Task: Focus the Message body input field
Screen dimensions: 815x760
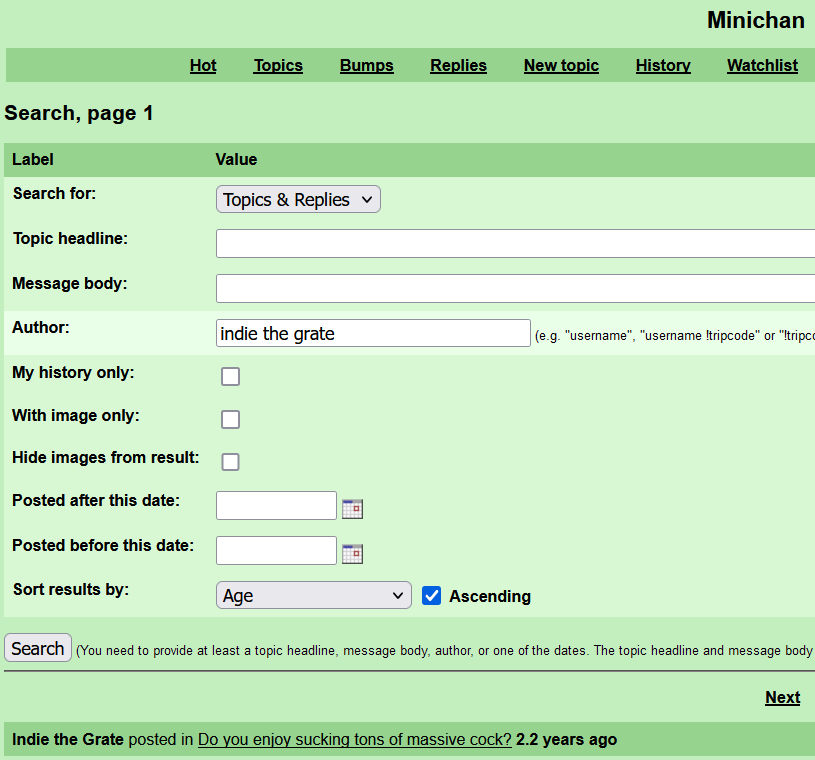Action: click(x=515, y=289)
